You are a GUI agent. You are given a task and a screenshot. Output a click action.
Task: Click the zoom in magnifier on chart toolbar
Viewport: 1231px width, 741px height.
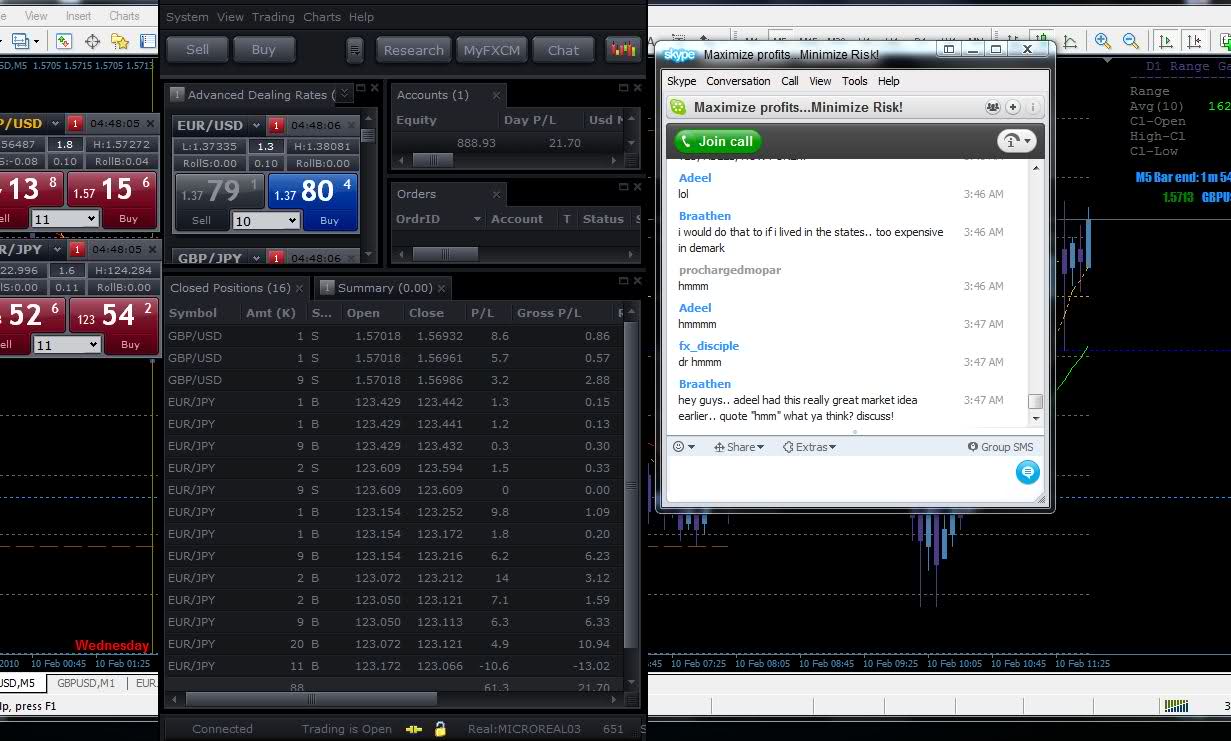pos(1102,41)
